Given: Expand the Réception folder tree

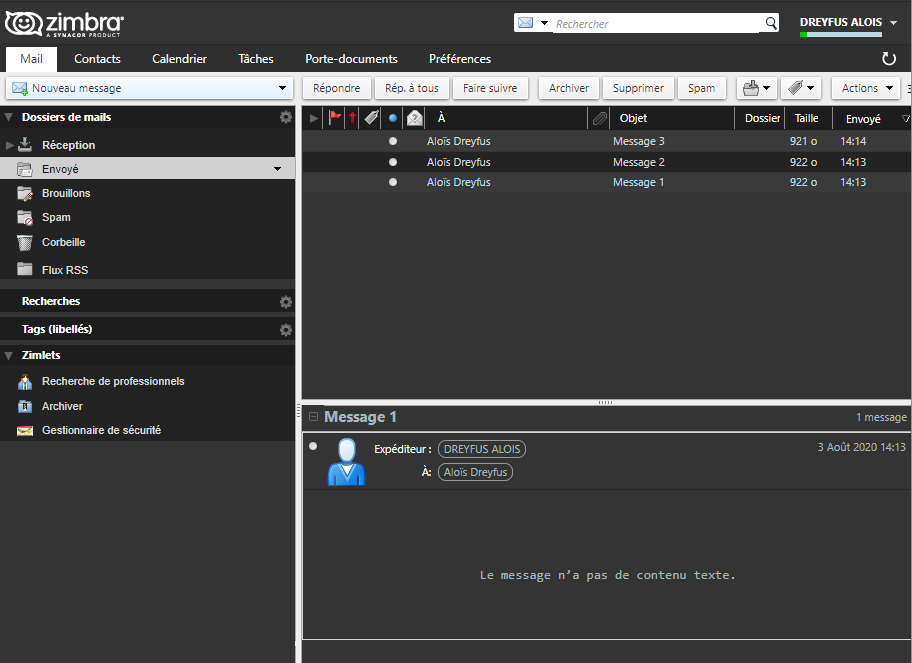Looking at the screenshot, I should pos(9,145).
